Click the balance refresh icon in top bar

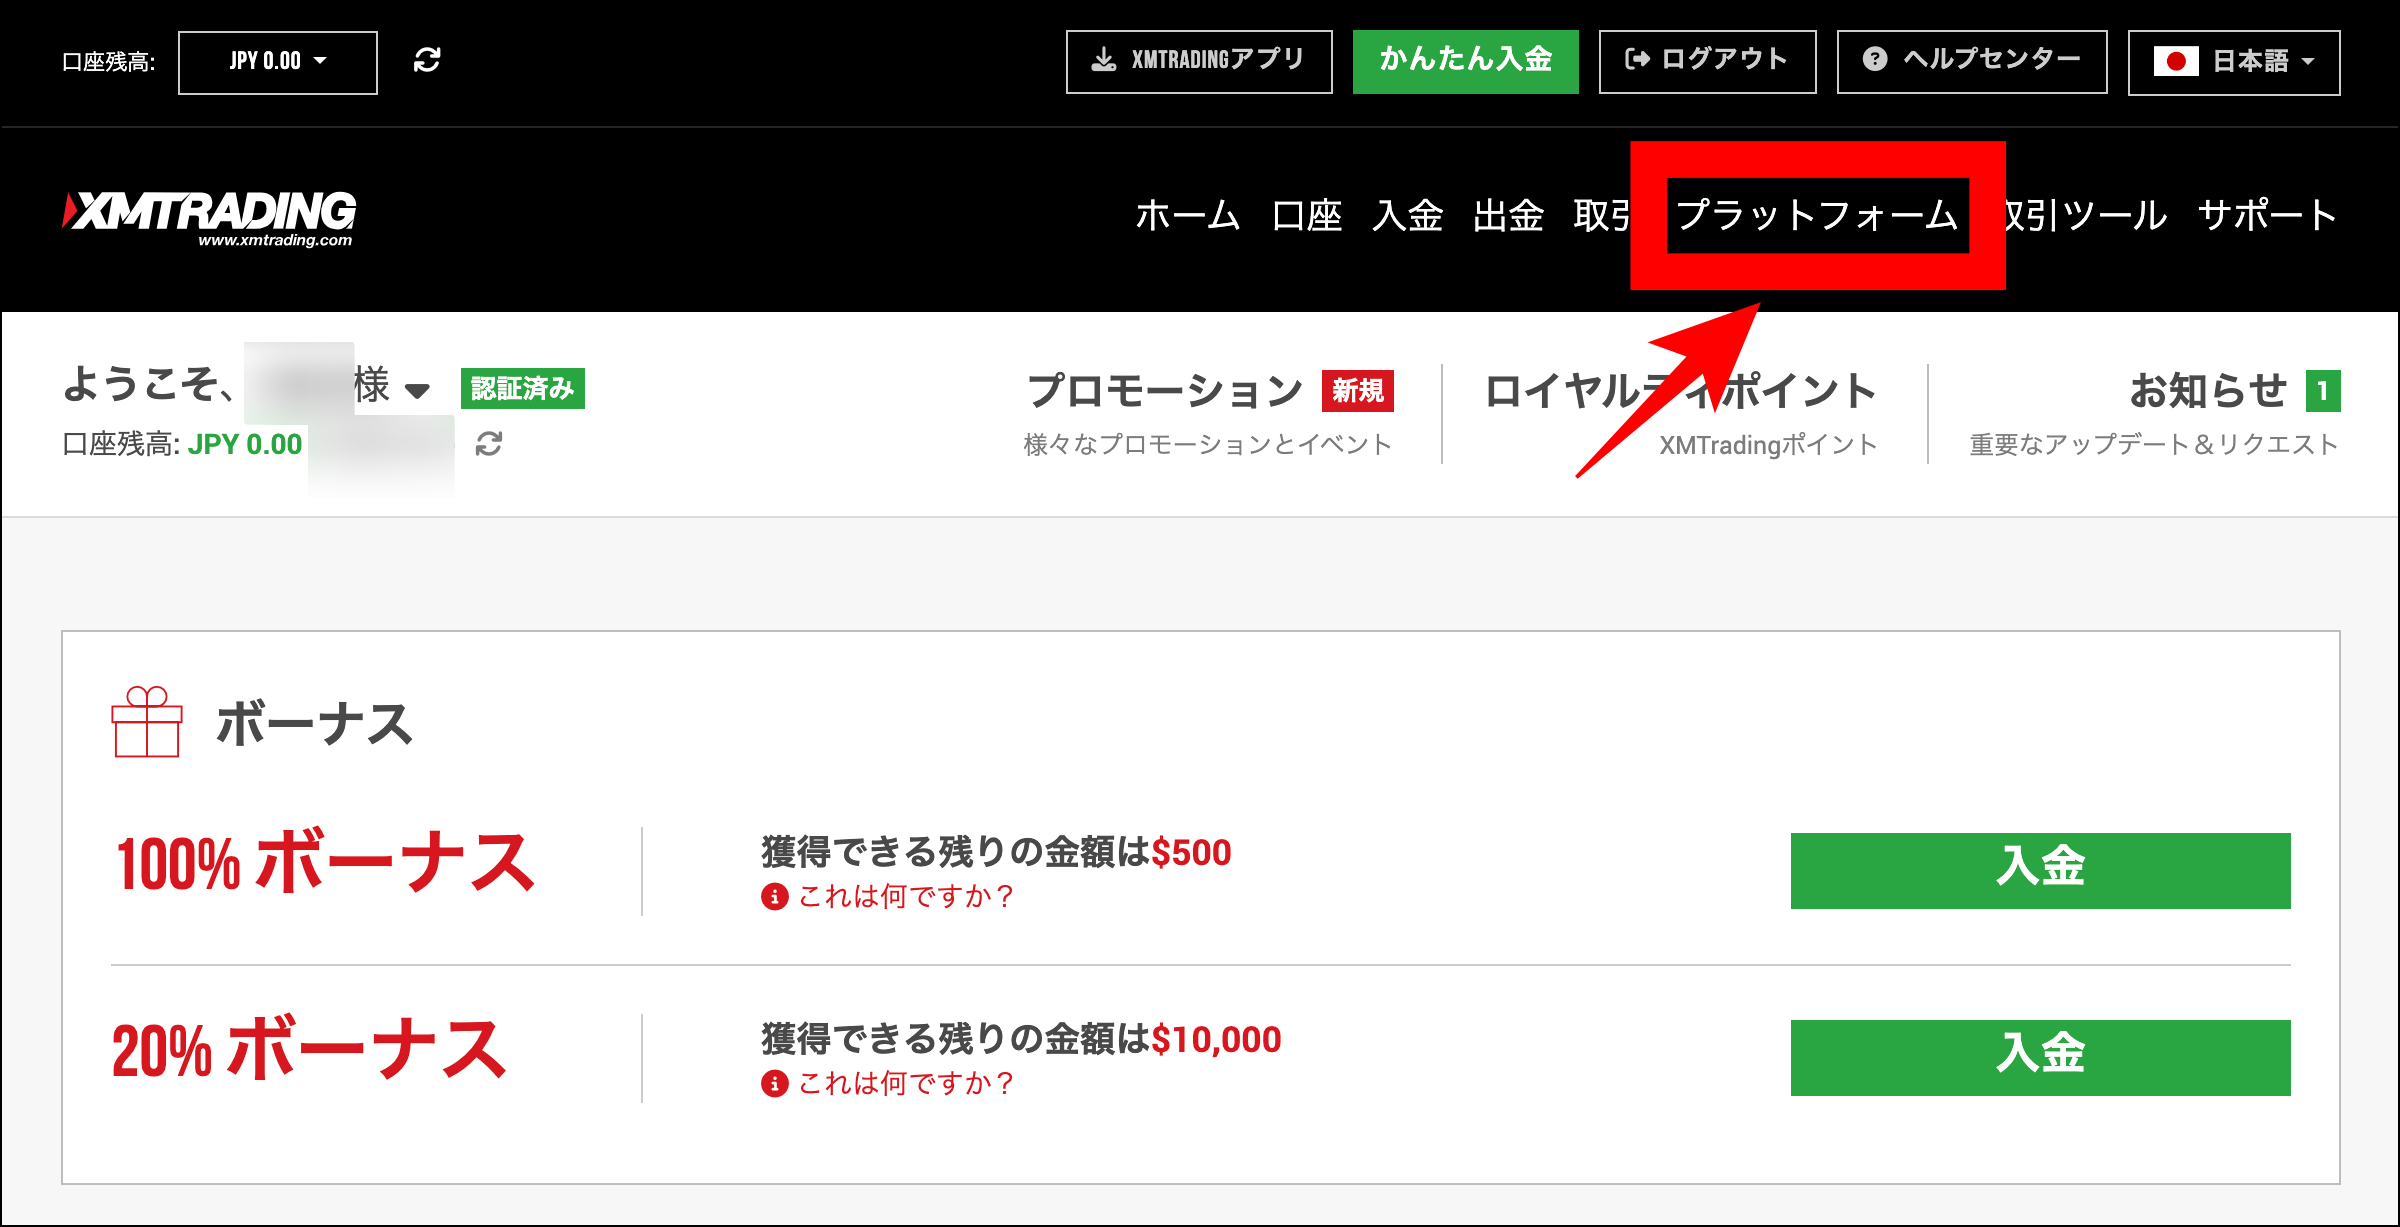pyautogui.click(x=428, y=61)
